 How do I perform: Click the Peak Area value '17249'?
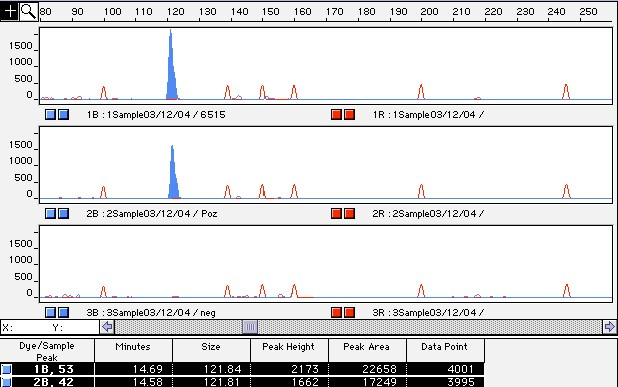tap(380, 382)
